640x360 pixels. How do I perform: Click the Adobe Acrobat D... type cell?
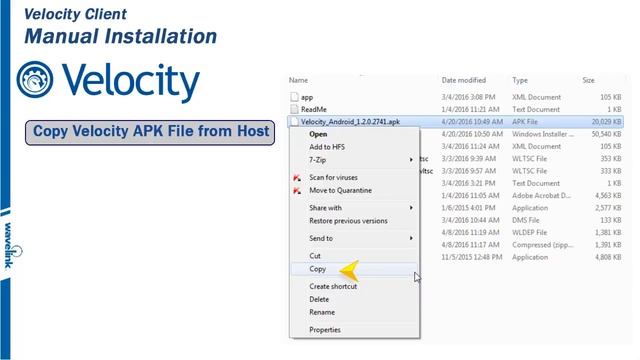pyautogui.click(x=542, y=196)
